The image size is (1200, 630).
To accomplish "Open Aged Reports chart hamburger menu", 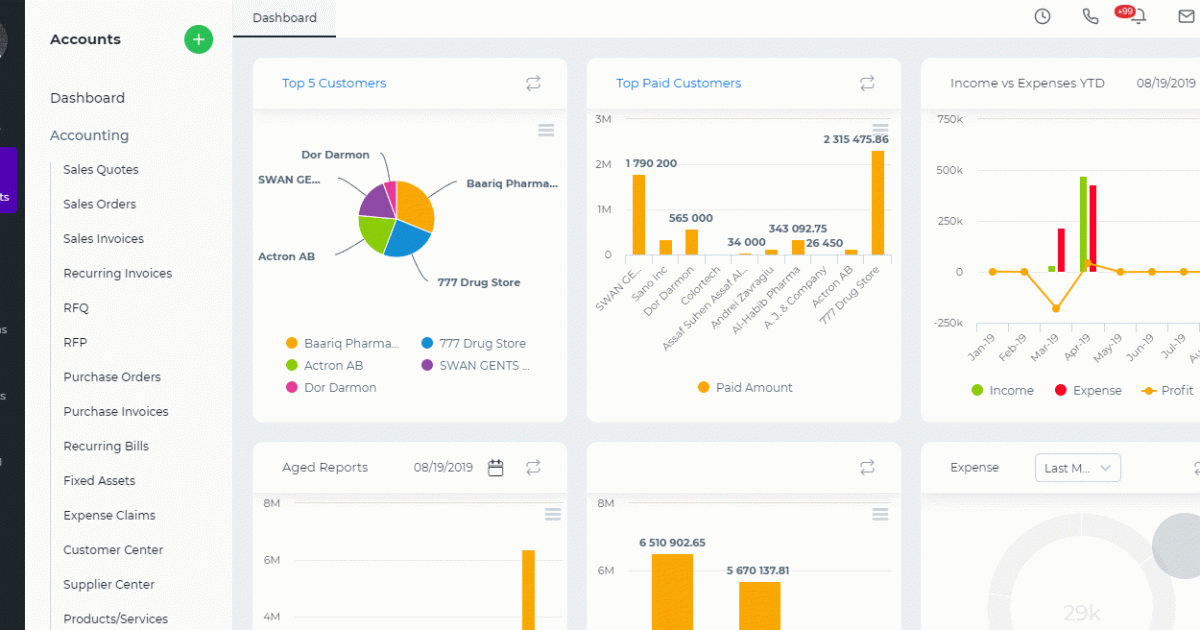I will (x=553, y=514).
